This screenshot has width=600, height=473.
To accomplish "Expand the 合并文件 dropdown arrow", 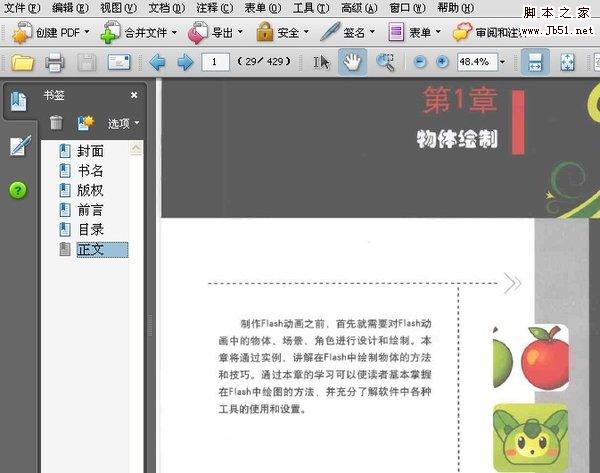I will click(174, 33).
